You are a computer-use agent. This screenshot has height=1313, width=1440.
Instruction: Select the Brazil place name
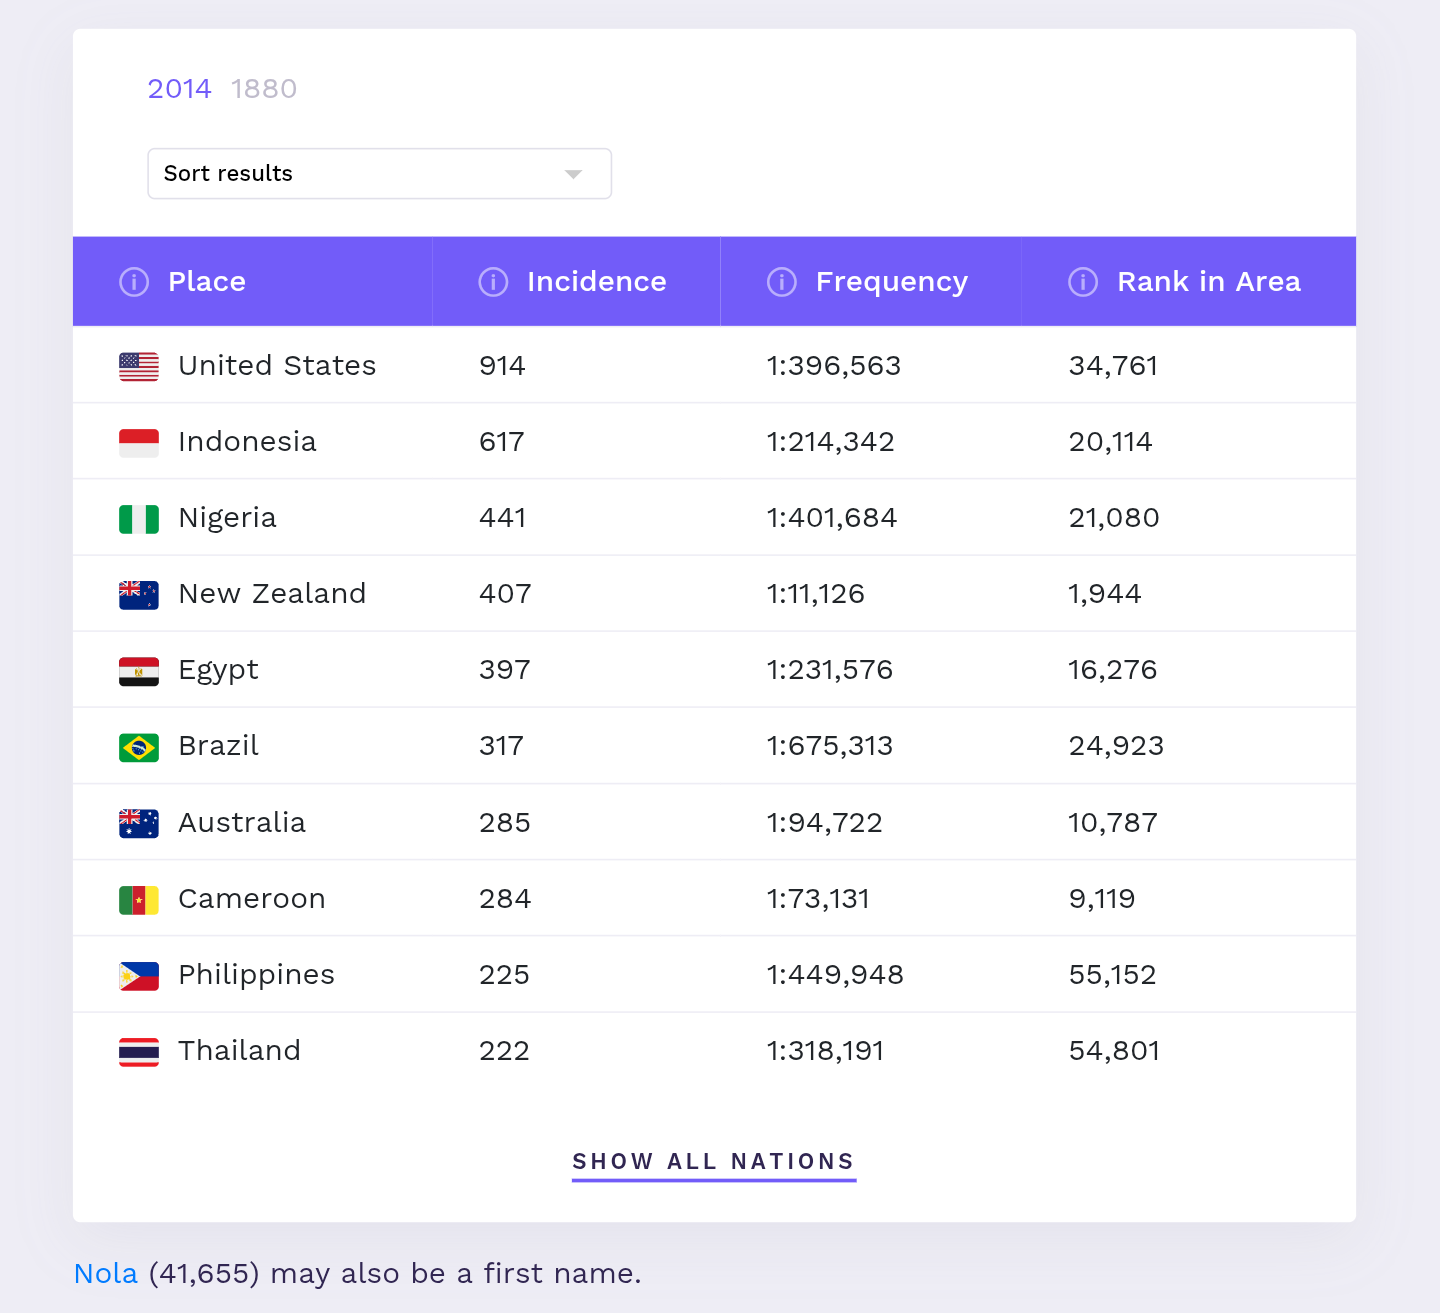click(x=218, y=746)
